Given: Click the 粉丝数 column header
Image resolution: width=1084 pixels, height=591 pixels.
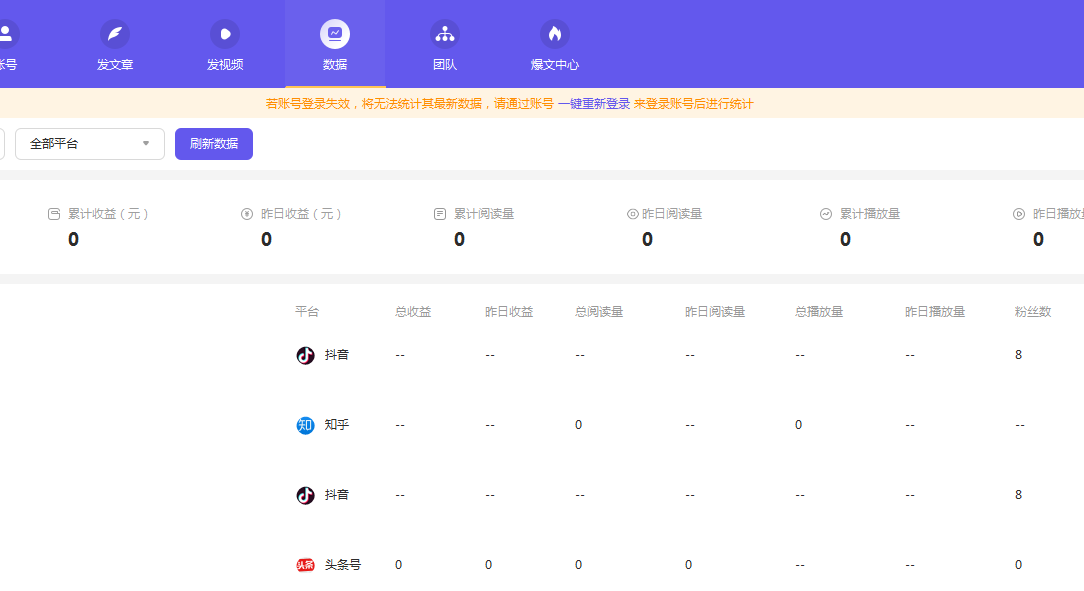Looking at the screenshot, I should 1033,312.
